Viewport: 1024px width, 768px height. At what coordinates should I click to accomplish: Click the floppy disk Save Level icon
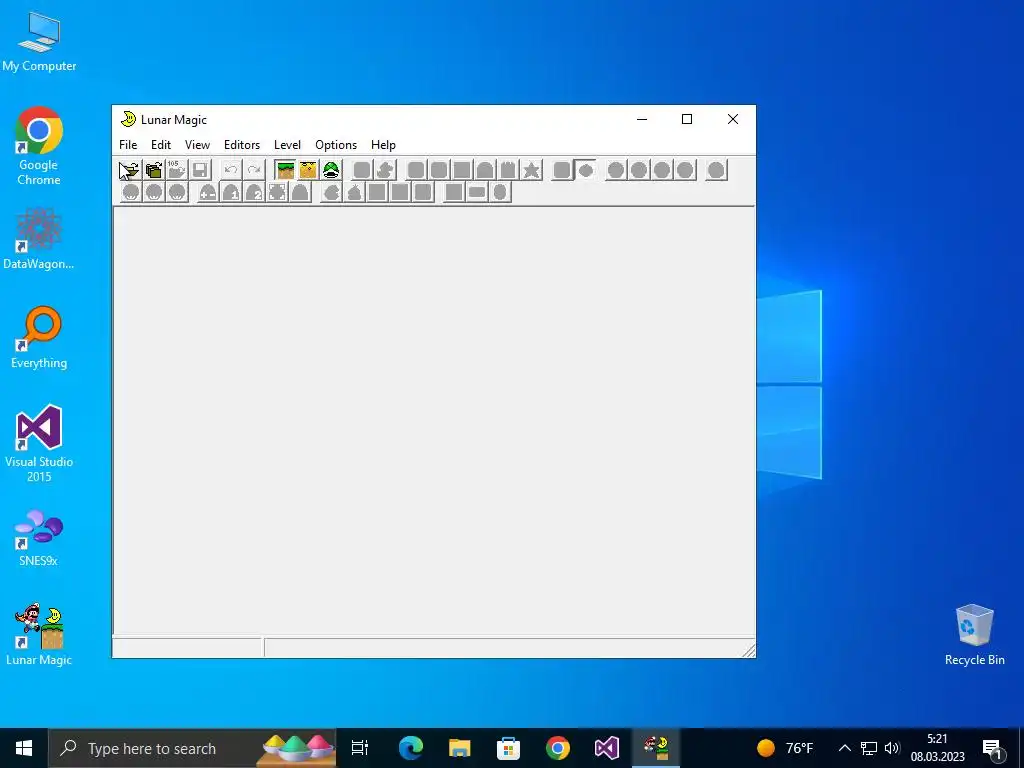point(200,170)
